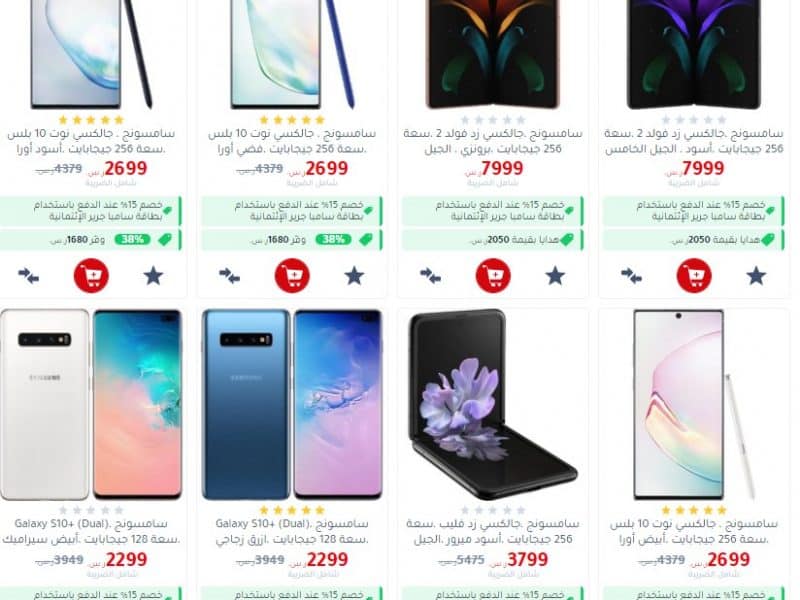Compare the black Note 10 Plus arrows icon
This screenshot has width=800, height=600.
[29, 276]
